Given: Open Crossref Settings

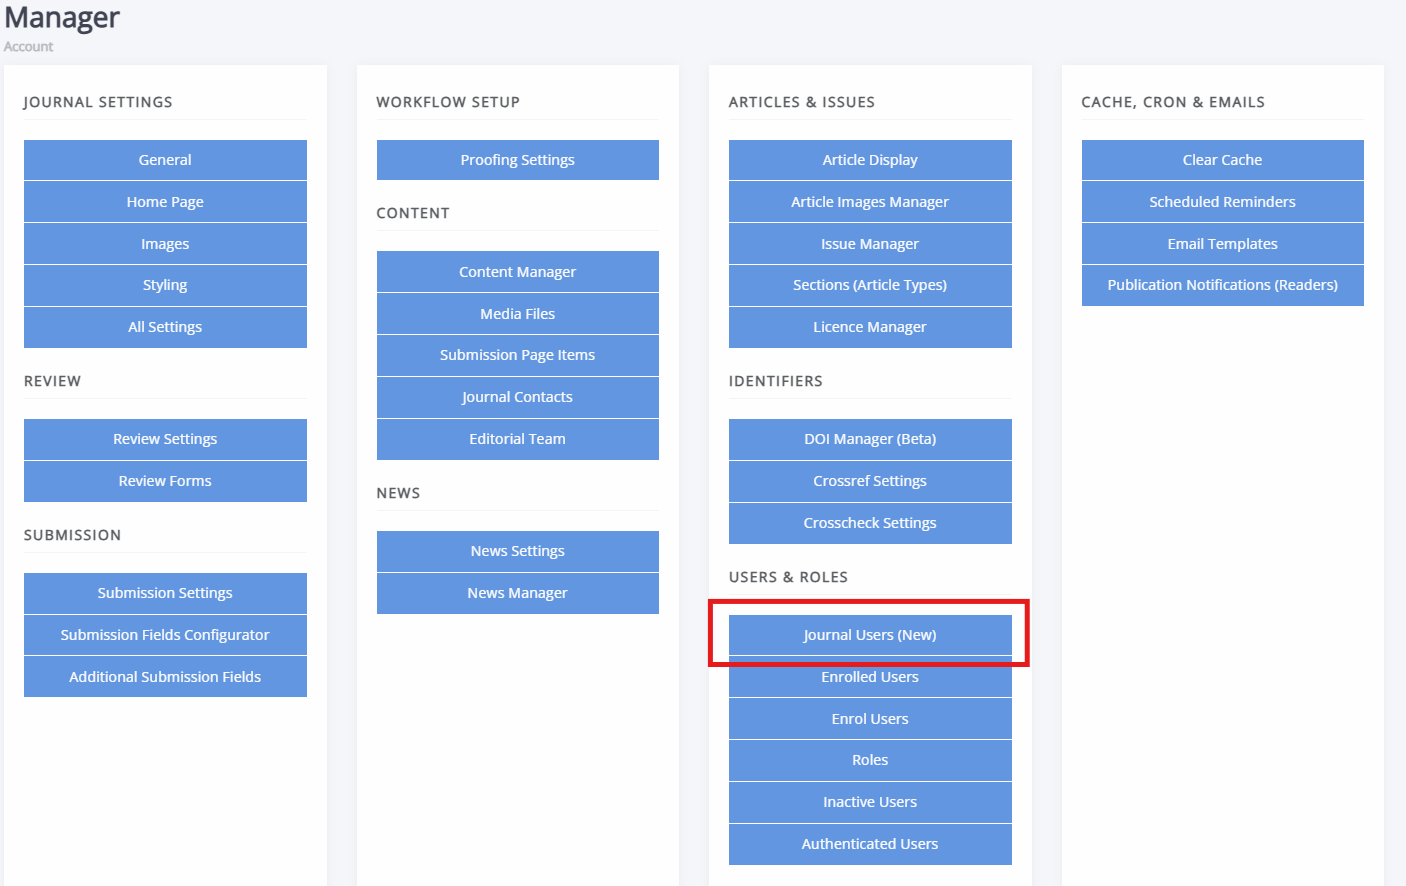Looking at the screenshot, I should click(870, 481).
